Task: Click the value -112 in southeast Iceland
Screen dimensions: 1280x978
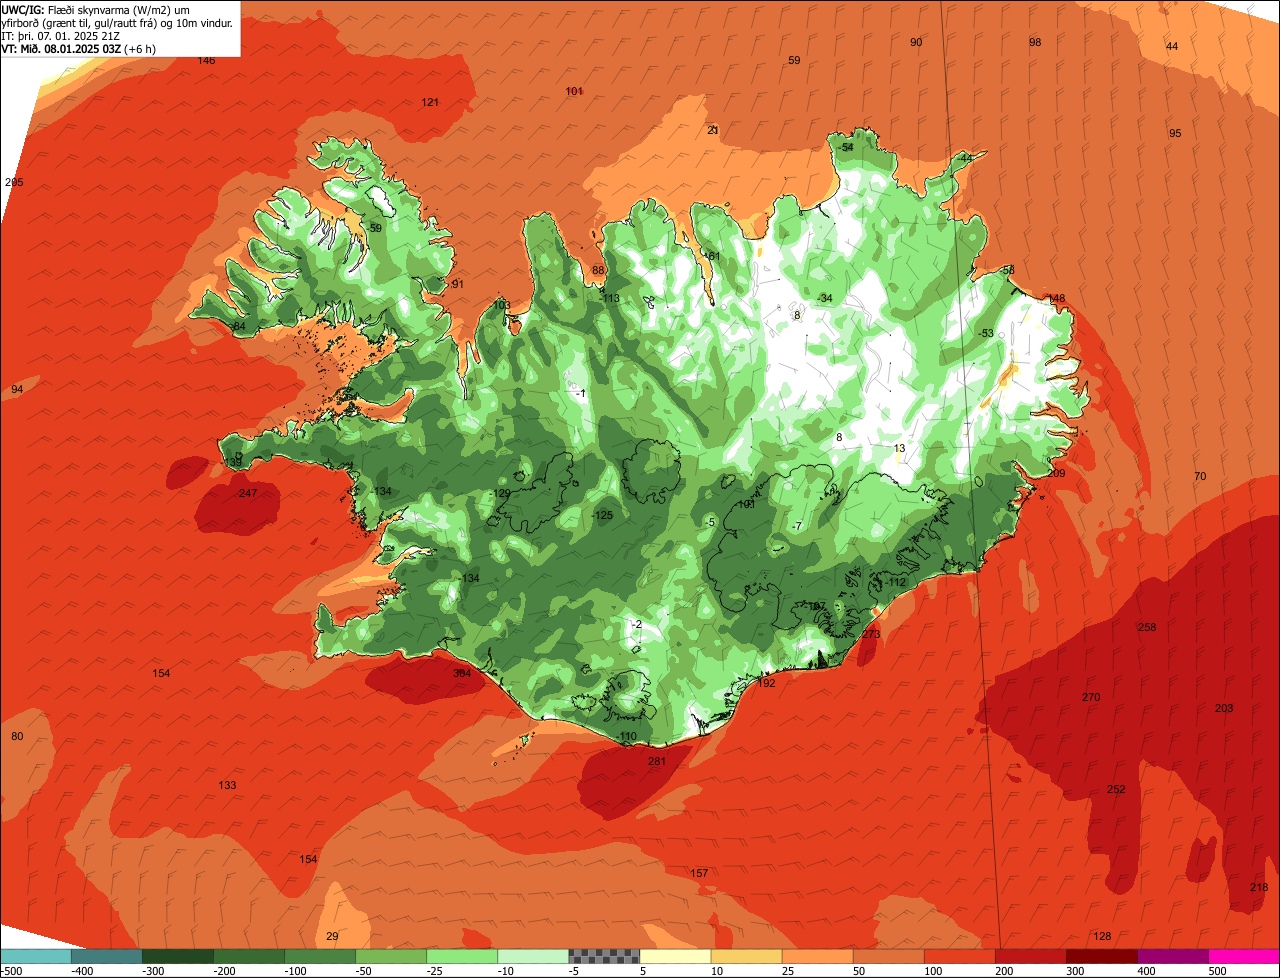Action: pos(895,582)
